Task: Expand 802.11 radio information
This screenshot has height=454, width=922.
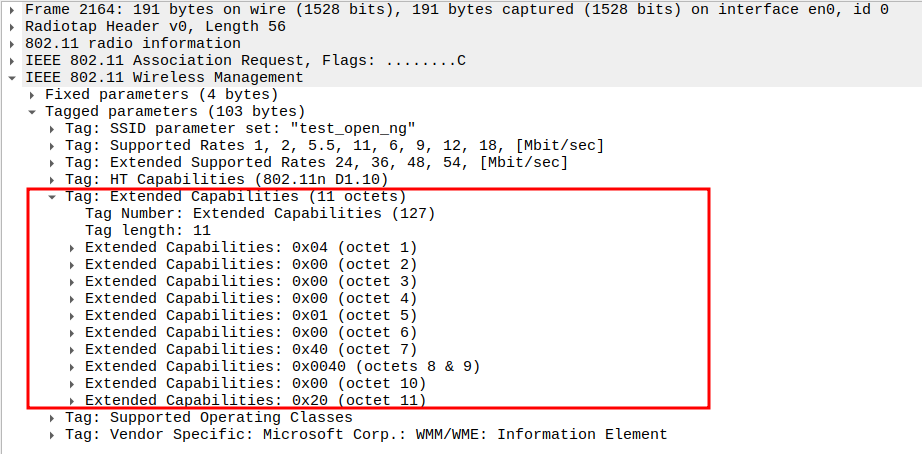Action: point(12,44)
